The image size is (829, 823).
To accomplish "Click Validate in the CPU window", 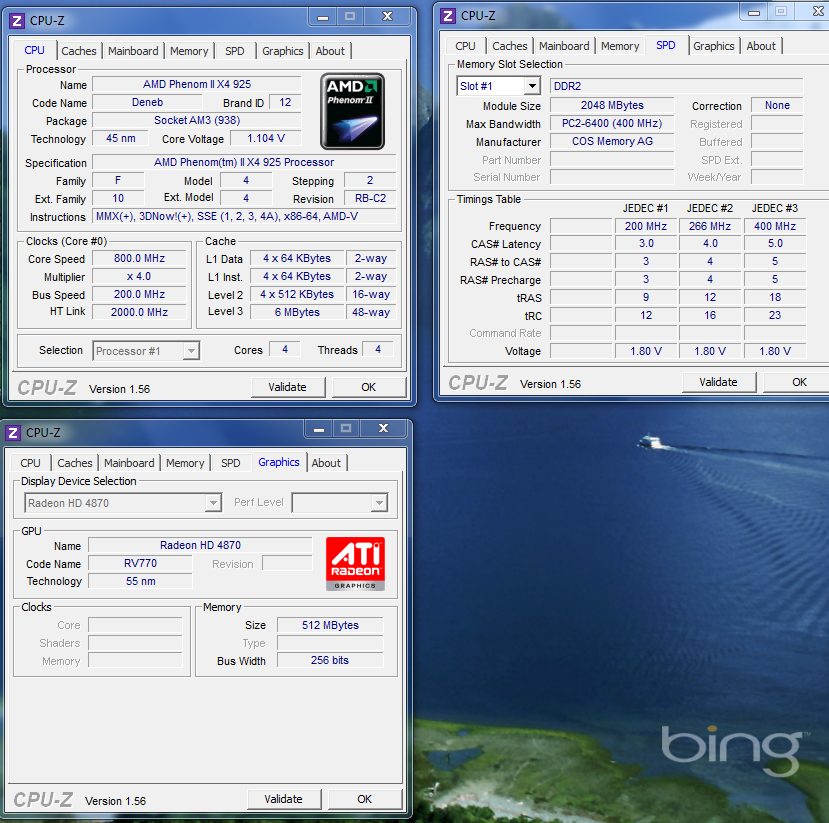I will click(x=288, y=387).
